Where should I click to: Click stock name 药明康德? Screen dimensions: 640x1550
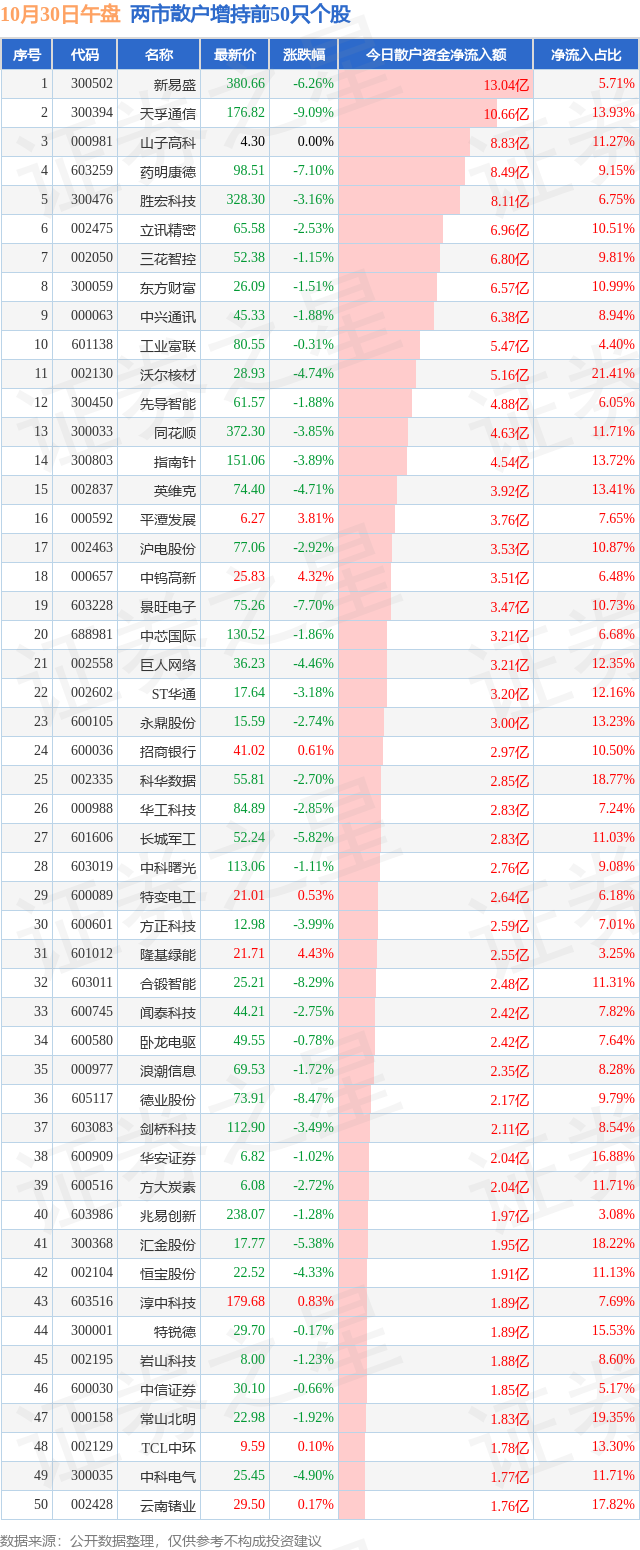168,172
